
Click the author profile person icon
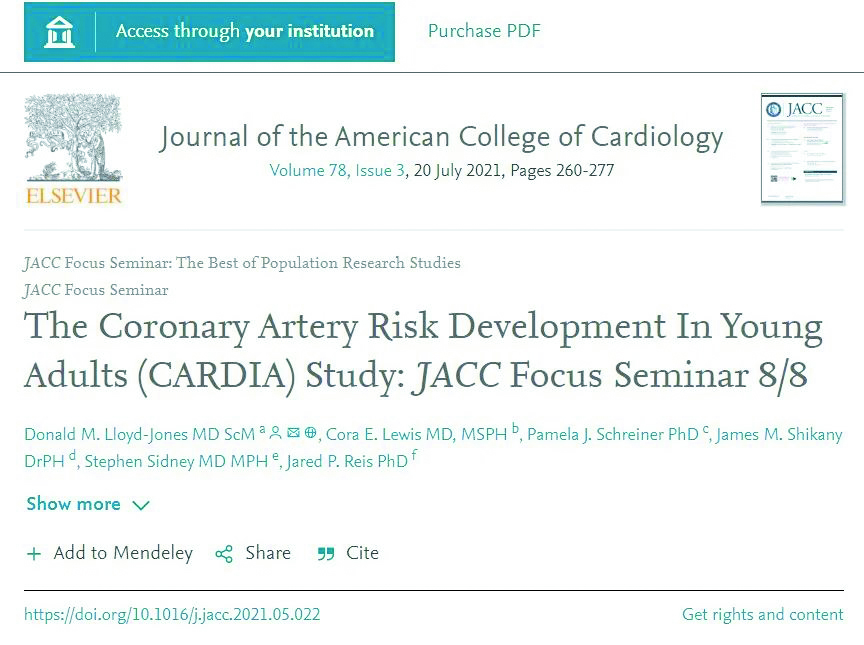(276, 433)
